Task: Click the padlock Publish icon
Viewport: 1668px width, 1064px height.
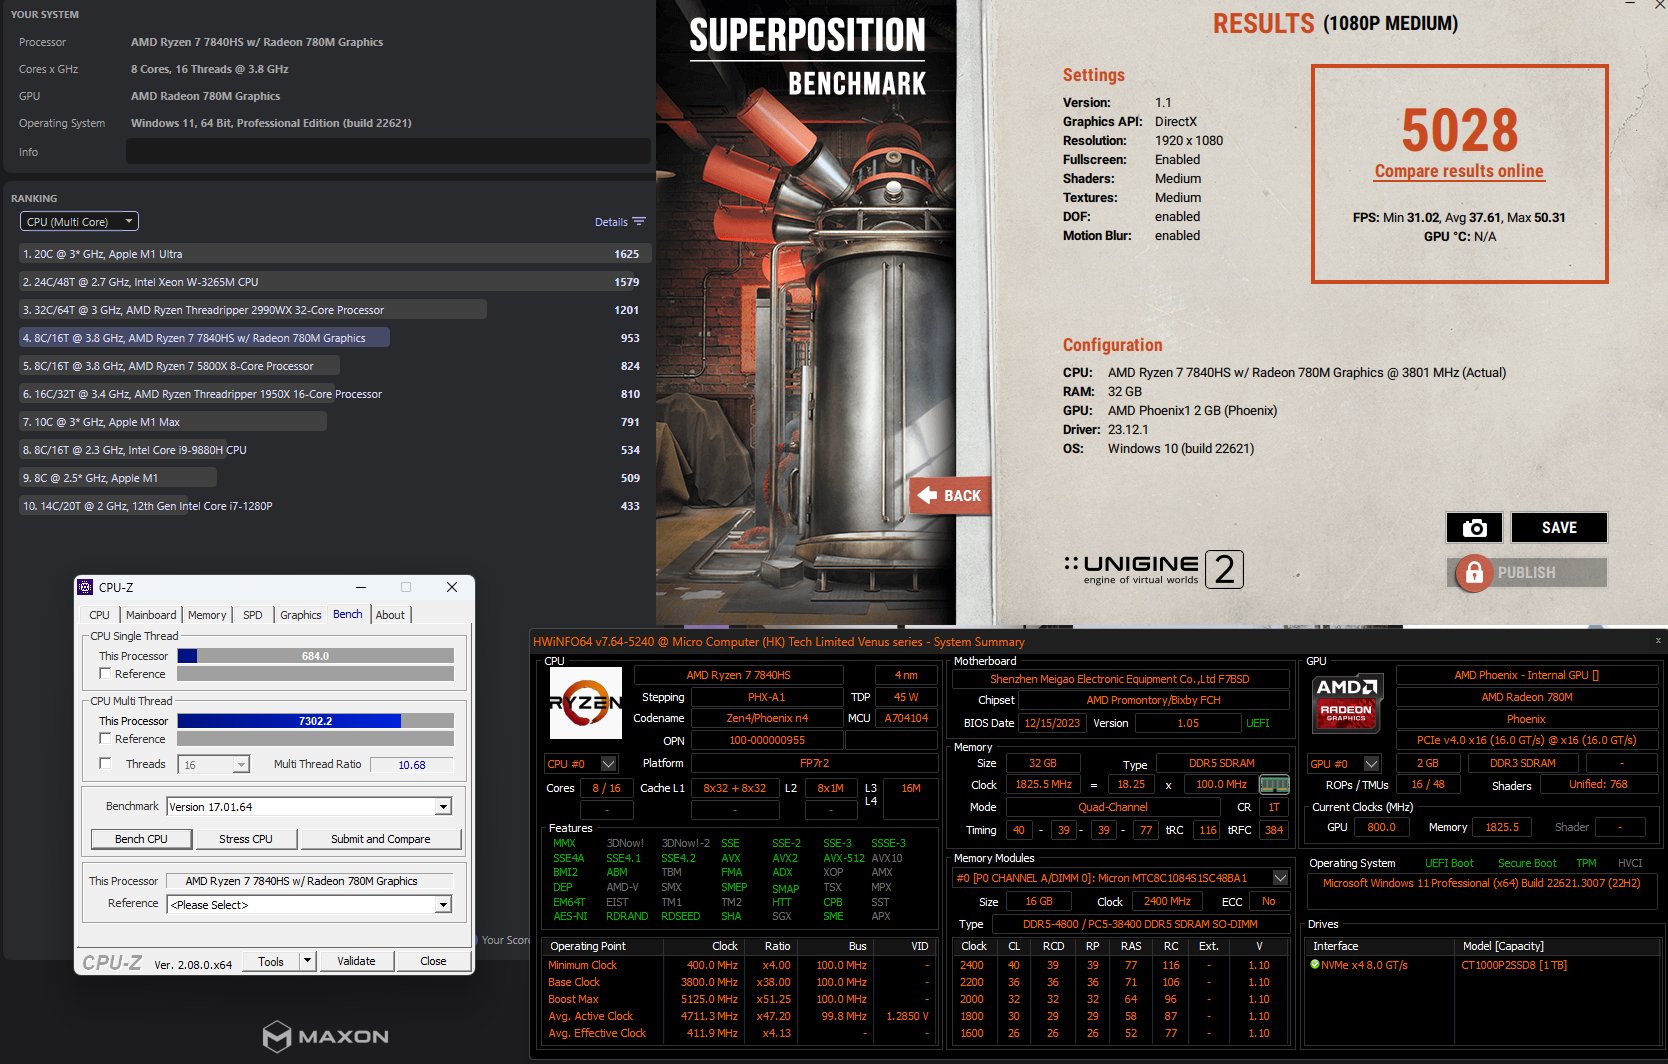Action: 1473,573
